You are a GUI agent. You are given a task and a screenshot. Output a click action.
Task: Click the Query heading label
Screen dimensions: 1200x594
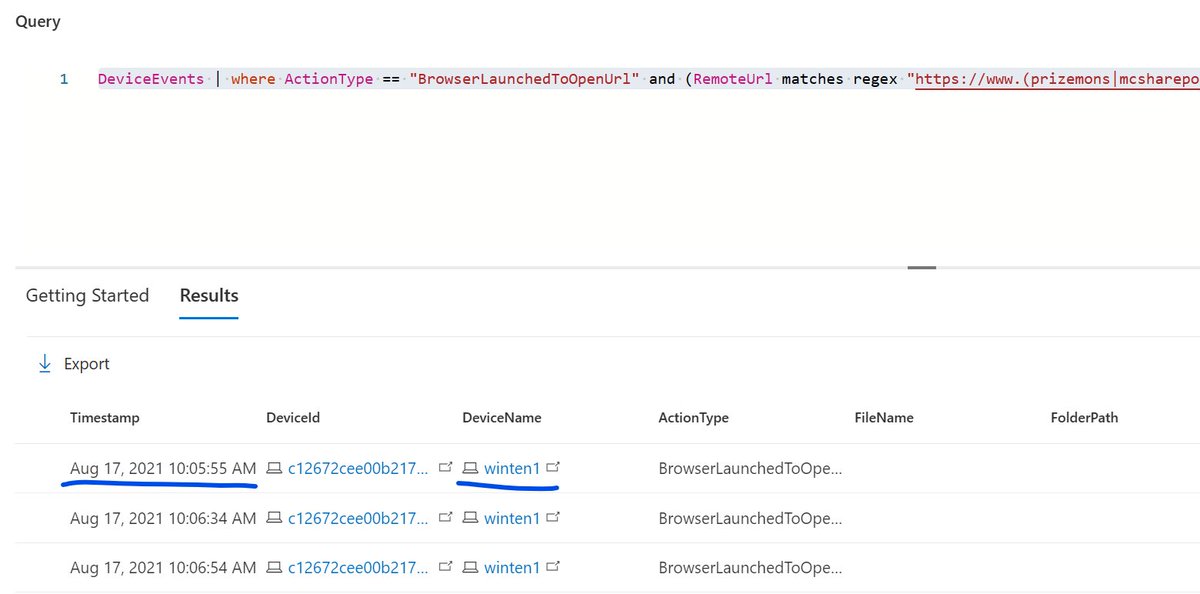38,22
